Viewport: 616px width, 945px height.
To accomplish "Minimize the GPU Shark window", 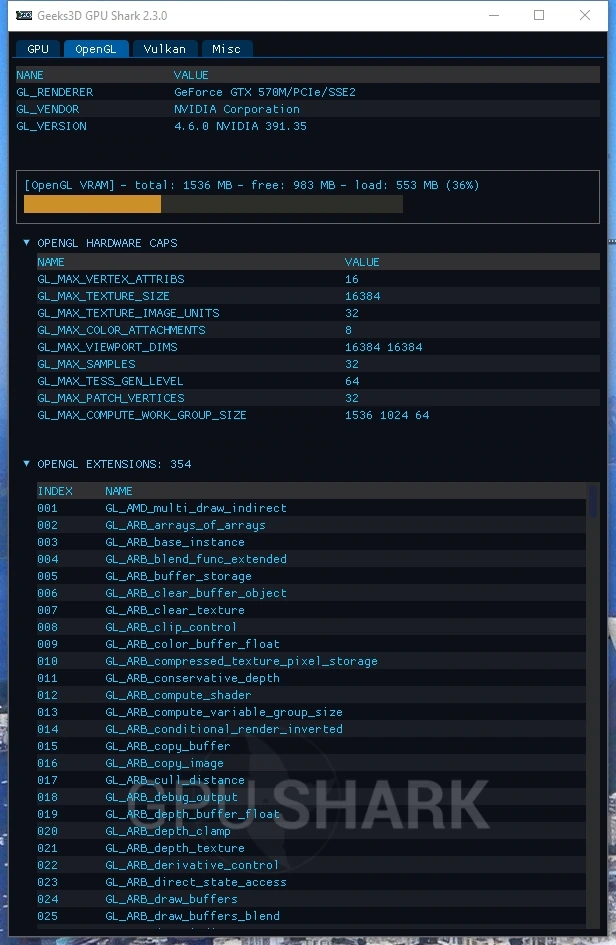I will tap(494, 15).
